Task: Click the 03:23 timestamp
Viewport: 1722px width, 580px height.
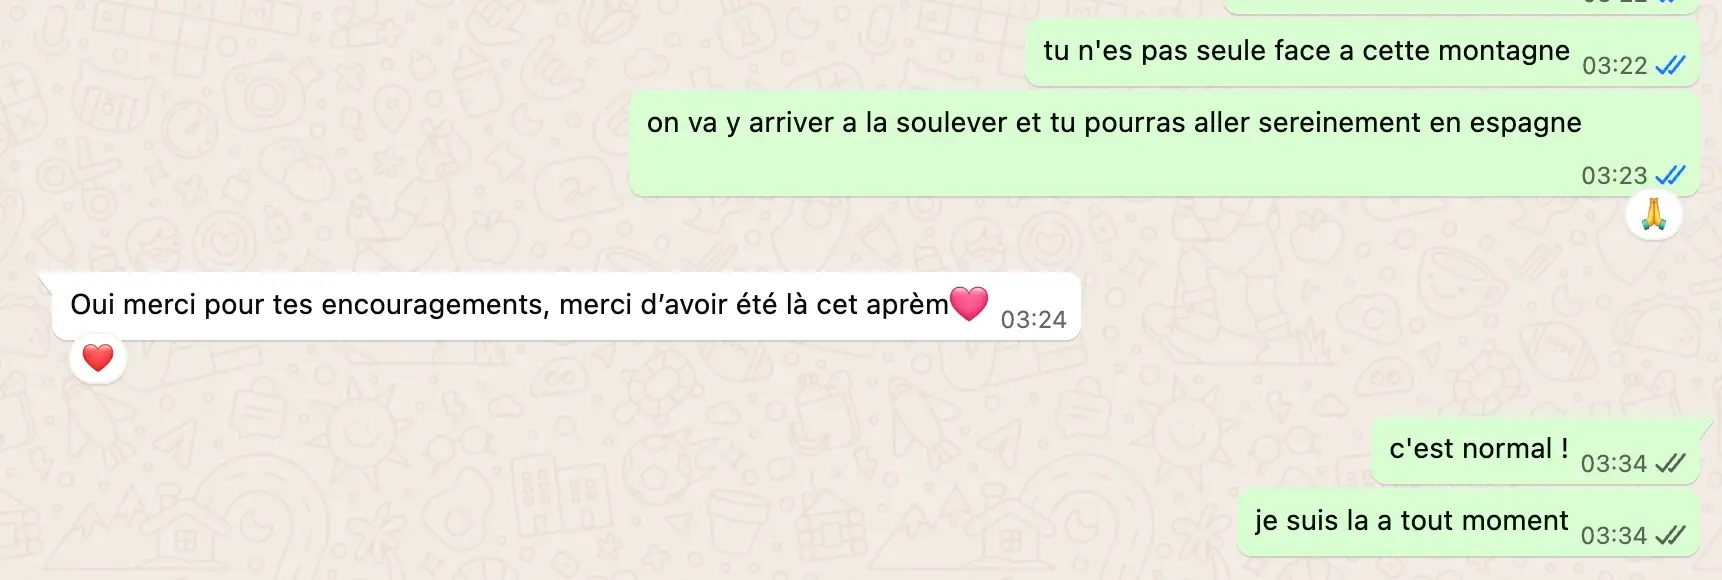Action: (1614, 175)
